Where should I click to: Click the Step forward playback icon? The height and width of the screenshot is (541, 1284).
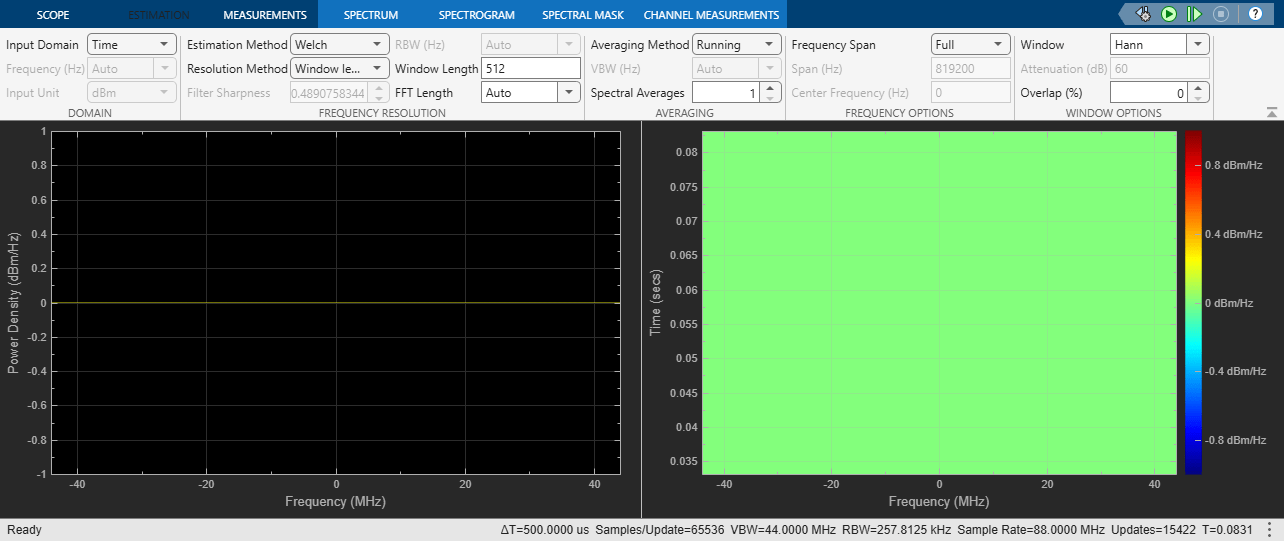pyautogui.click(x=1194, y=14)
